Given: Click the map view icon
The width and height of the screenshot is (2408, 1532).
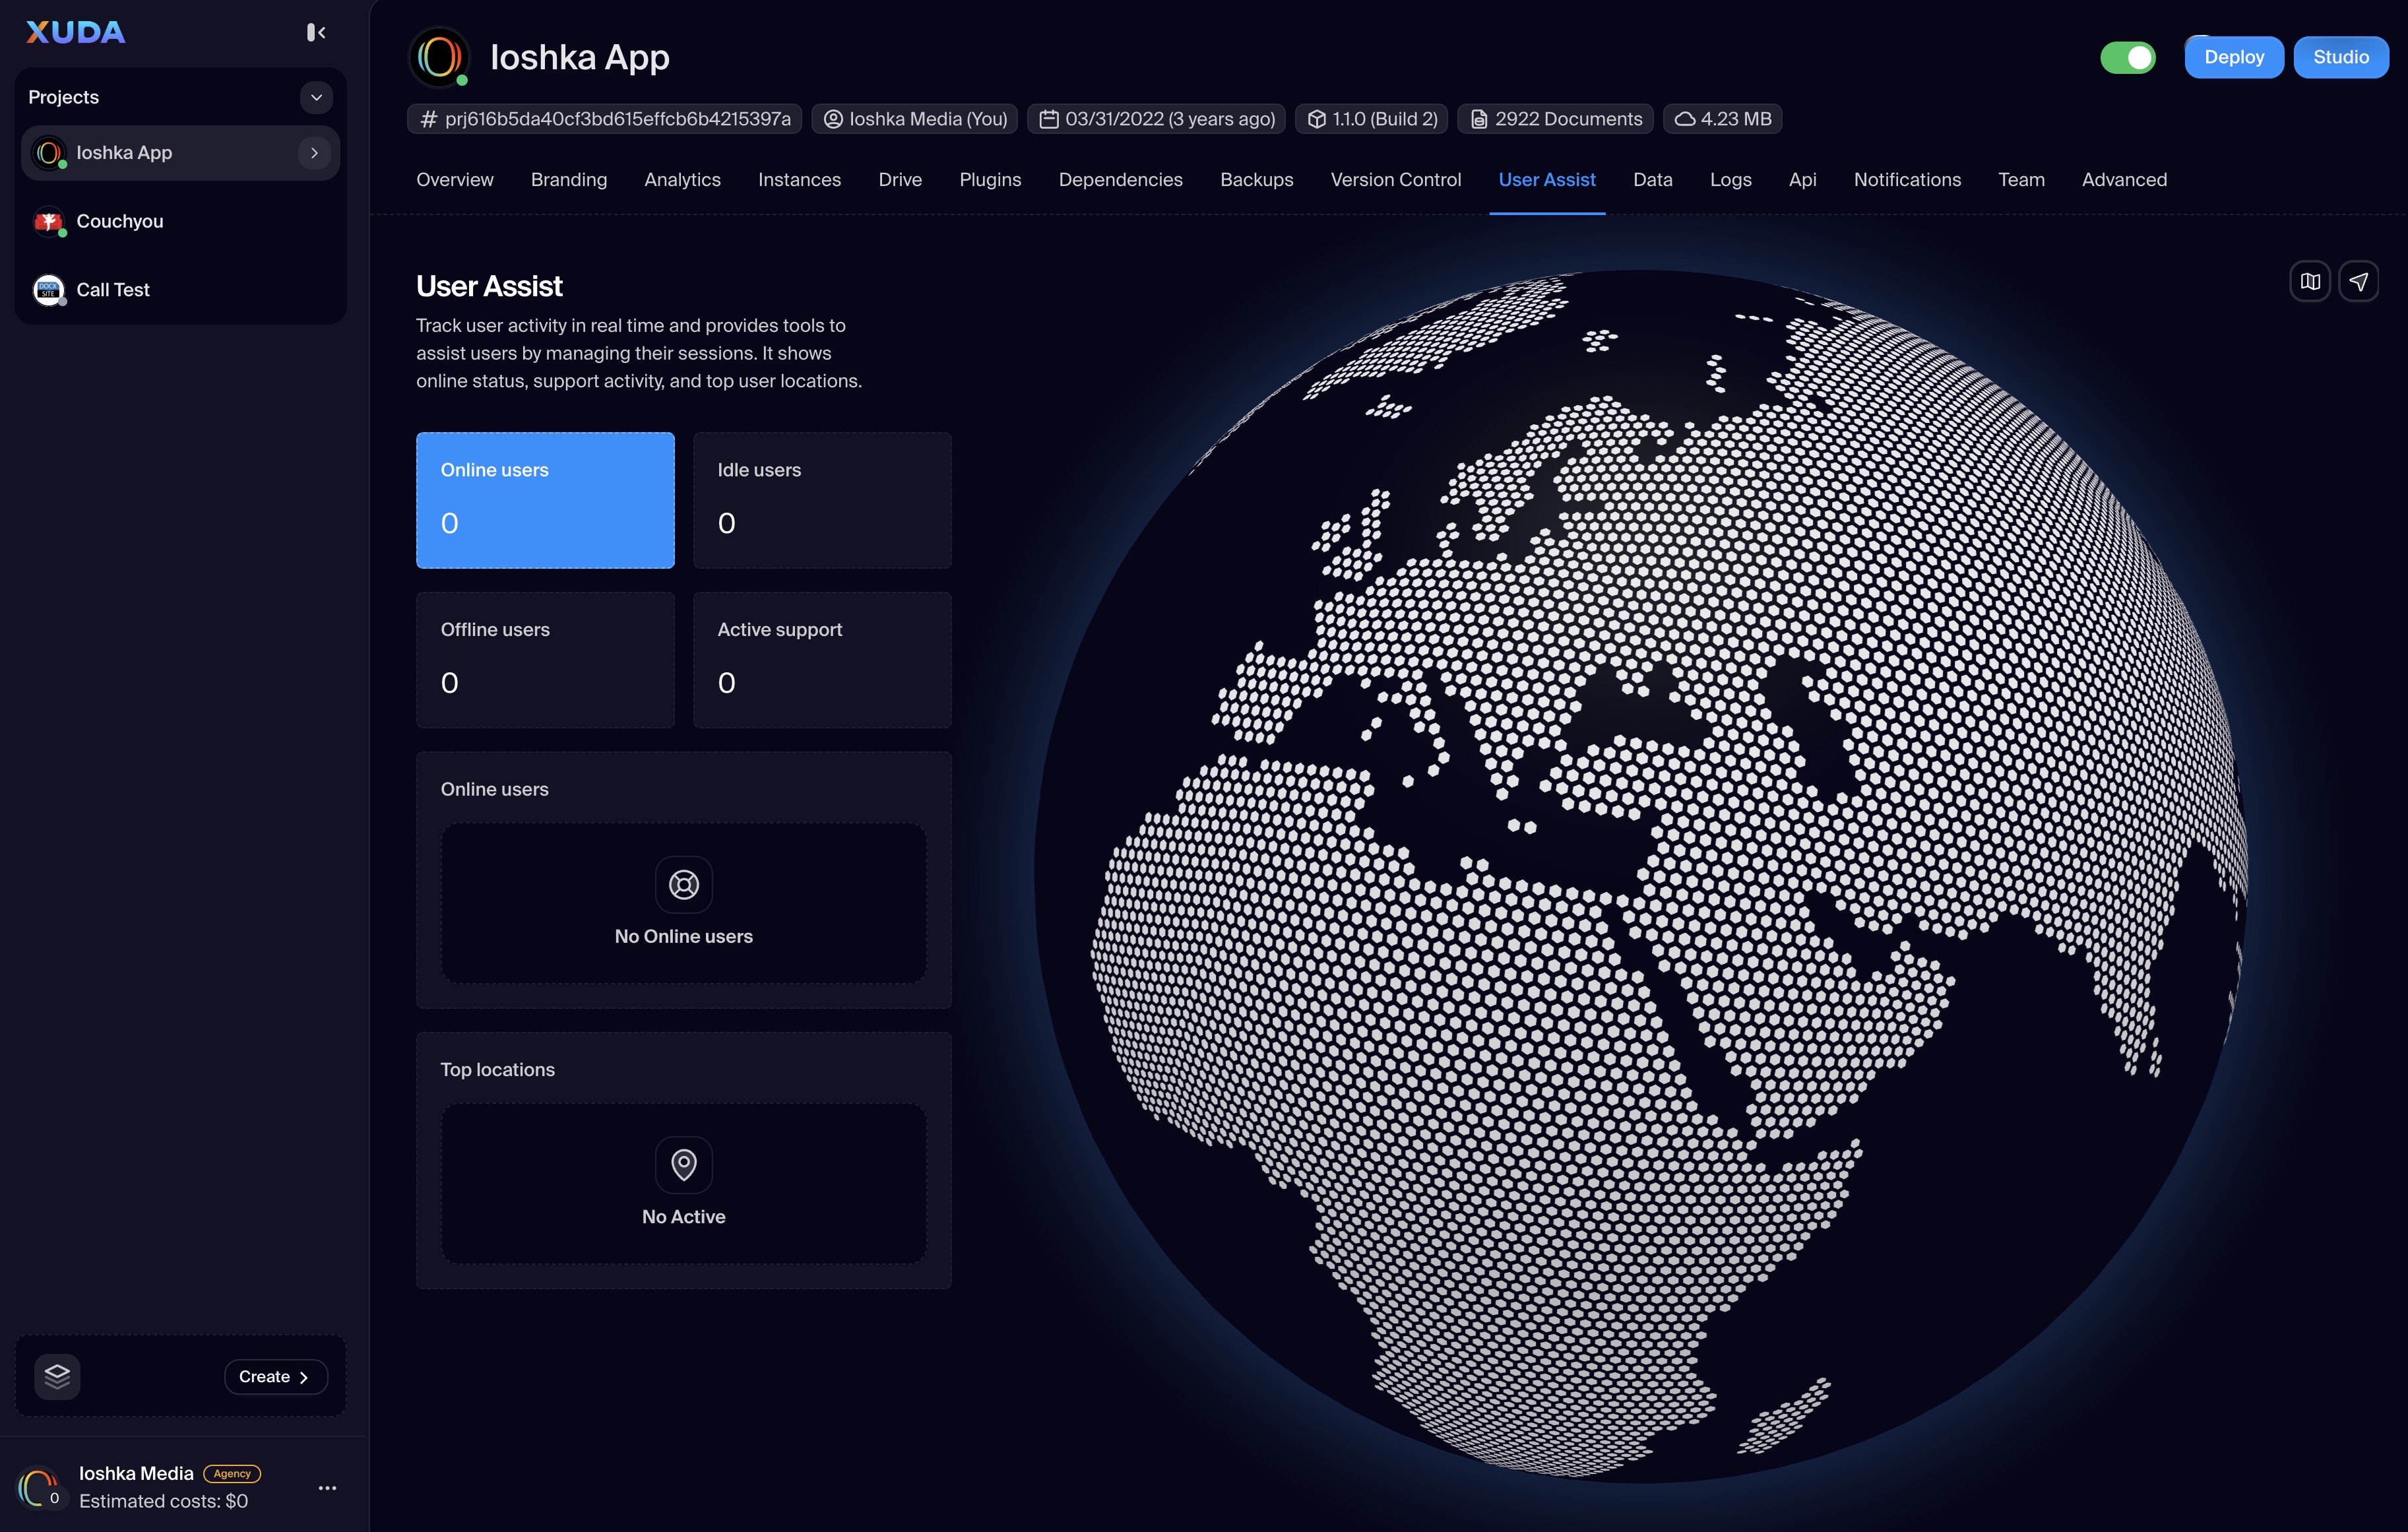Looking at the screenshot, I should (2310, 282).
